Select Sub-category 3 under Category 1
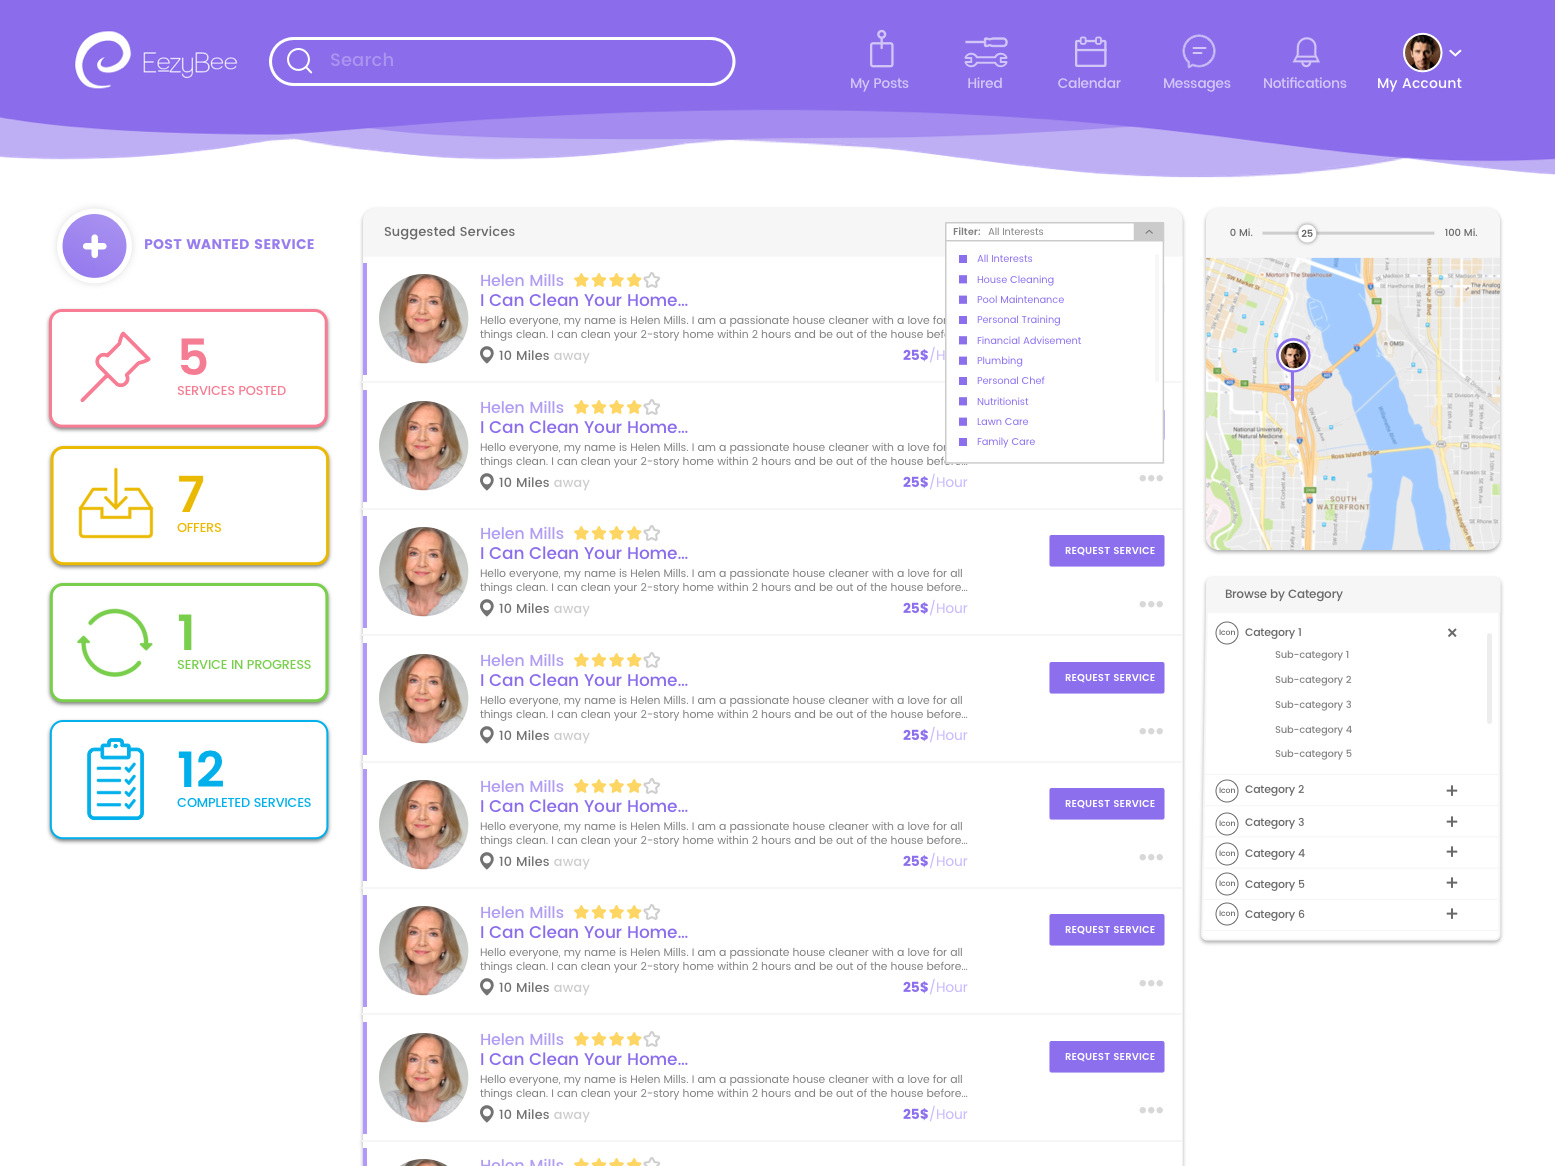Viewport: 1555px width, 1166px height. coord(1313,704)
